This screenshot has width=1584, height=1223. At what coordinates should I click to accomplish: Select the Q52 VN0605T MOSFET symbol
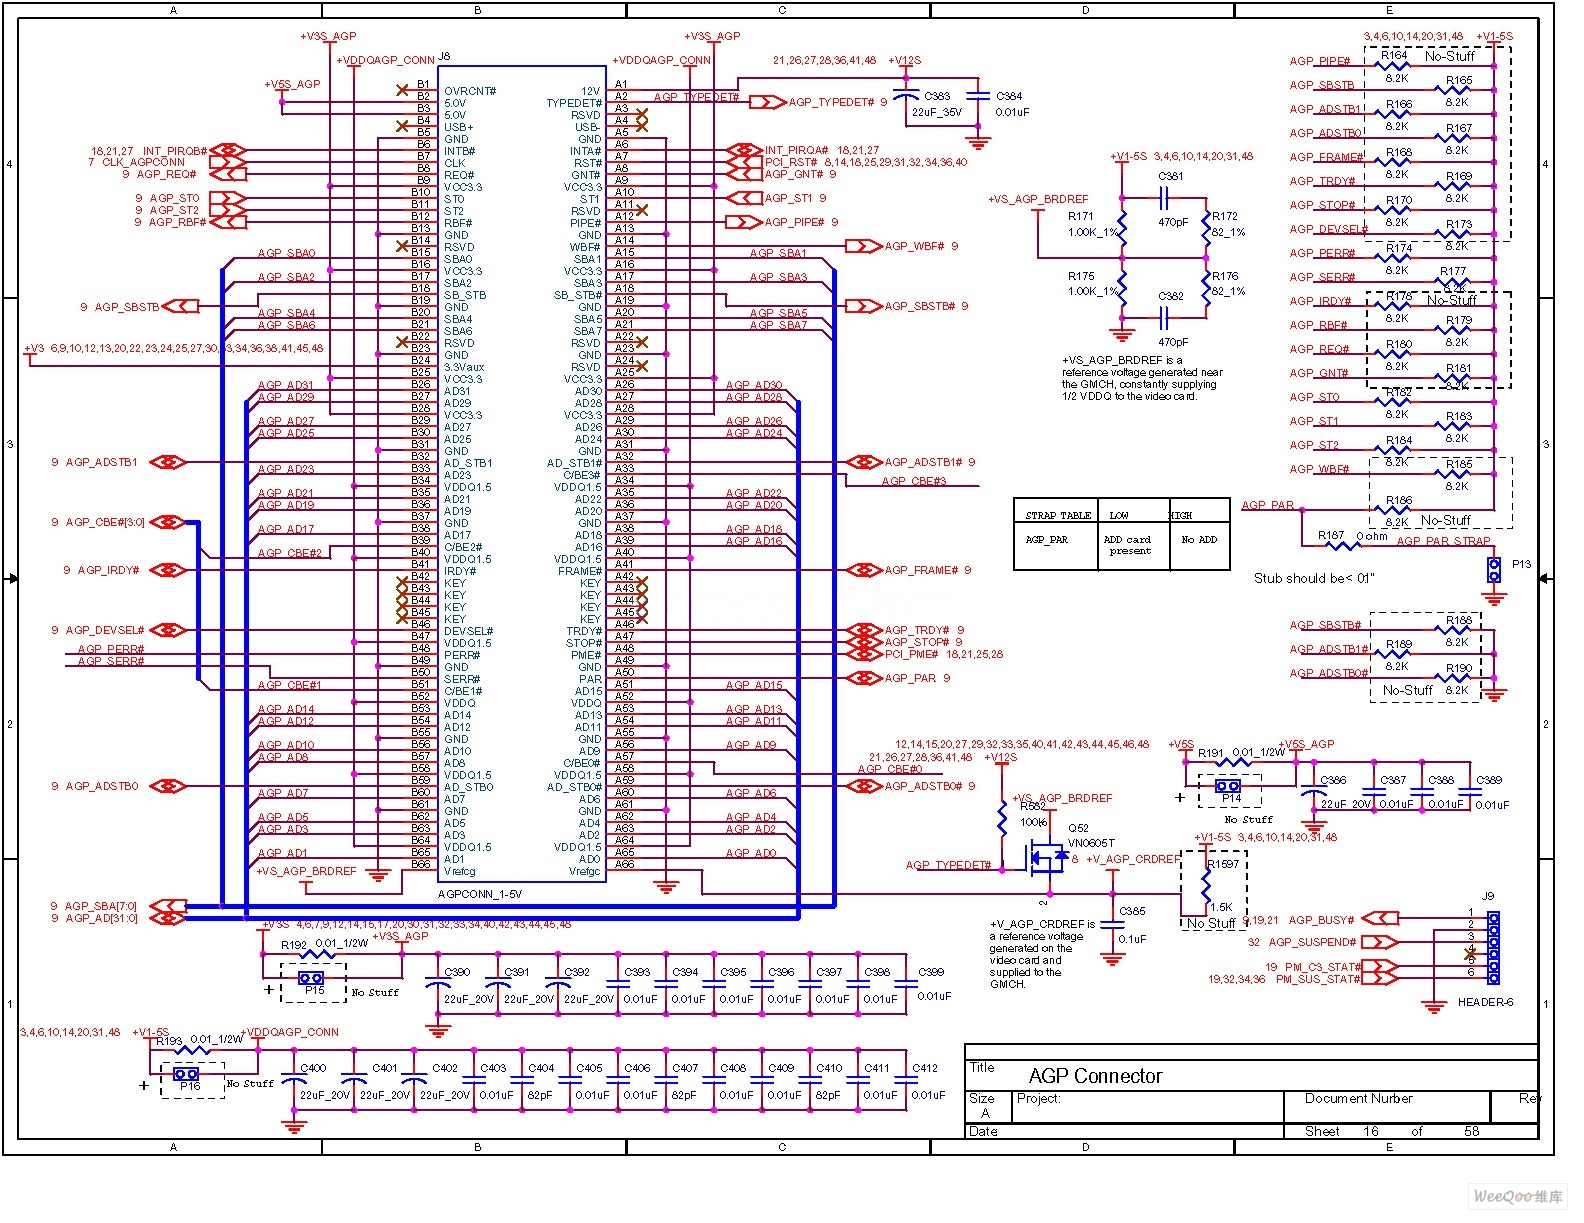[1046, 857]
